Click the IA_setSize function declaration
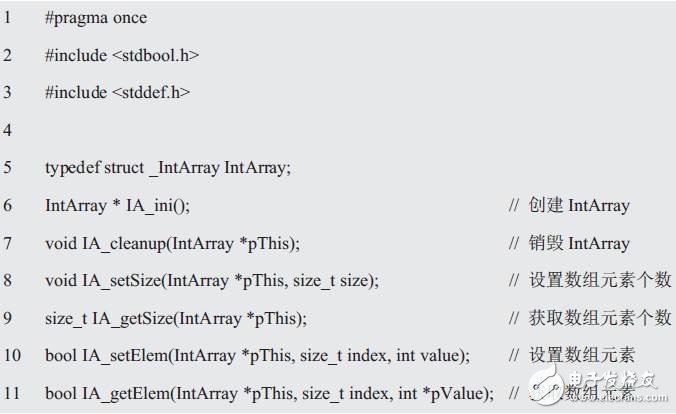The image size is (676, 414). tap(212, 281)
